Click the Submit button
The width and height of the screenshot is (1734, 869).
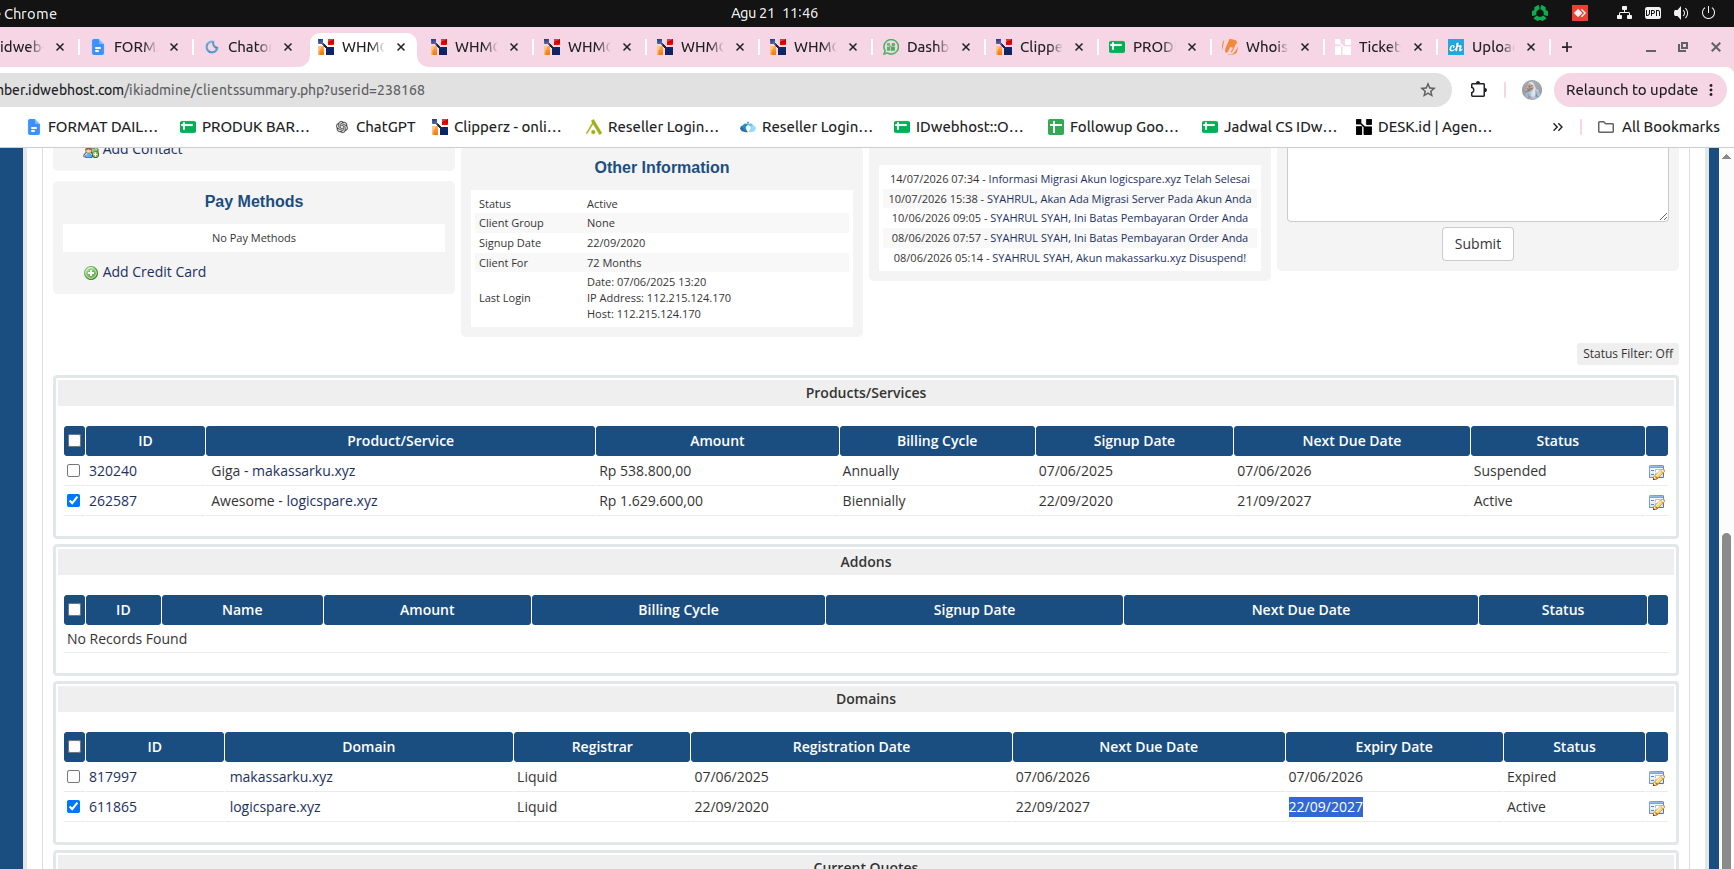[1478, 244]
